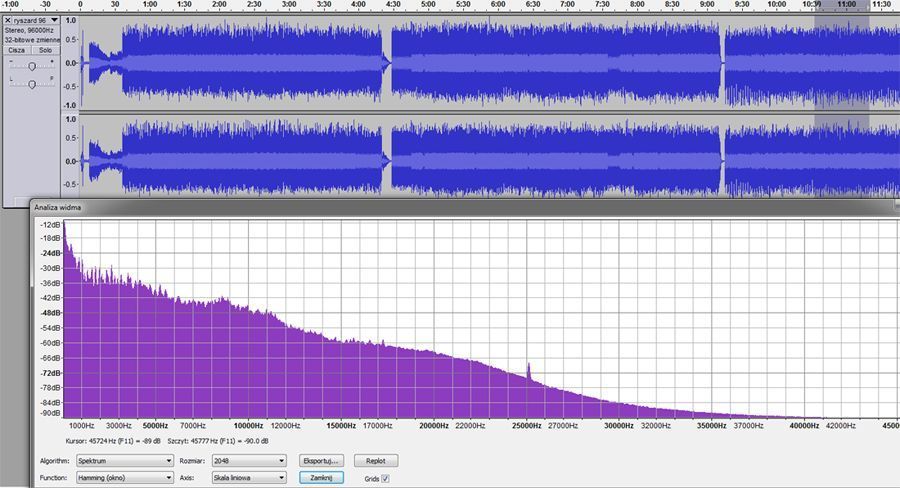Click the spectrum peak spike near 25000Hz

pyautogui.click(x=528, y=370)
